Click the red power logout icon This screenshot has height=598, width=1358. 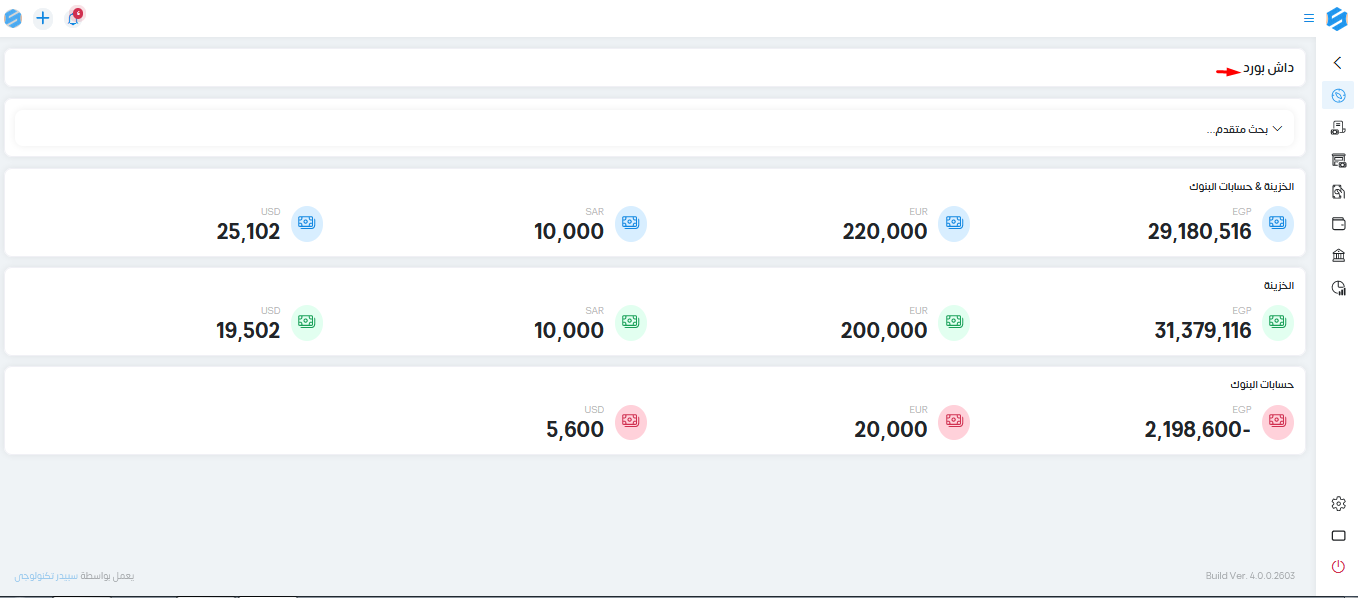click(1338, 567)
